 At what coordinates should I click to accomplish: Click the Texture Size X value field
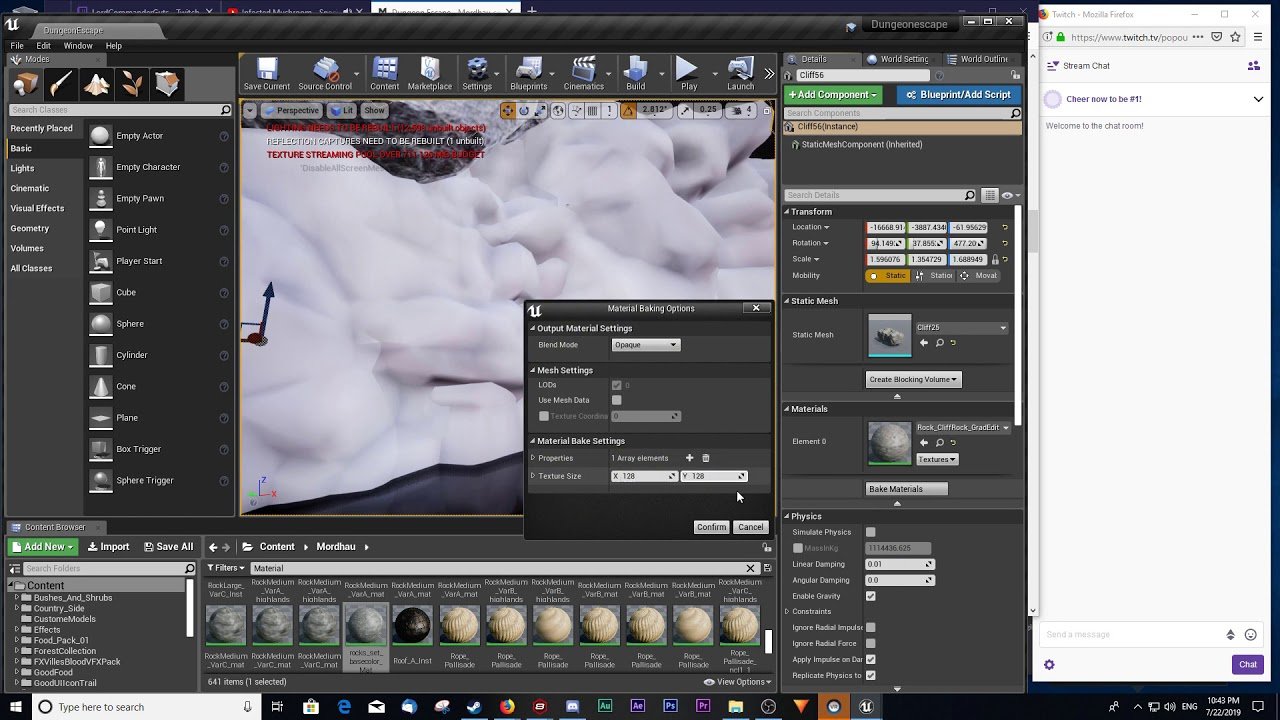(642, 476)
